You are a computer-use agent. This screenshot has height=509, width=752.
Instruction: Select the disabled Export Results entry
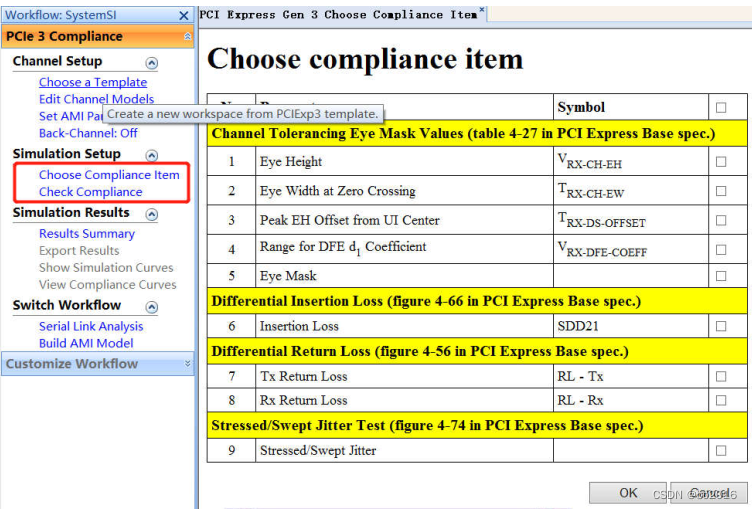coord(79,250)
